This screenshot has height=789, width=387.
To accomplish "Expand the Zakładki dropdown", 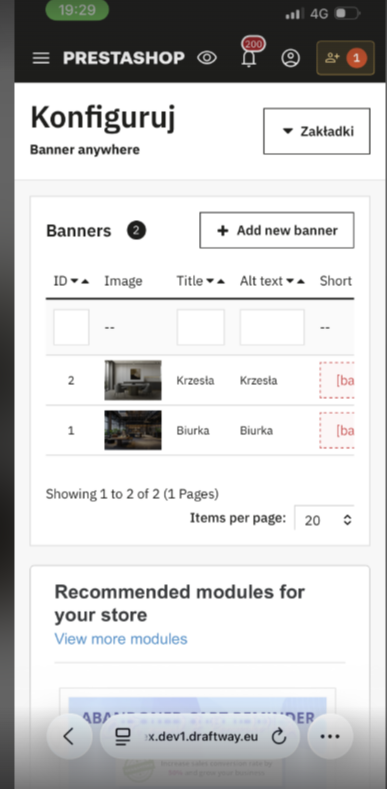I will coord(317,131).
